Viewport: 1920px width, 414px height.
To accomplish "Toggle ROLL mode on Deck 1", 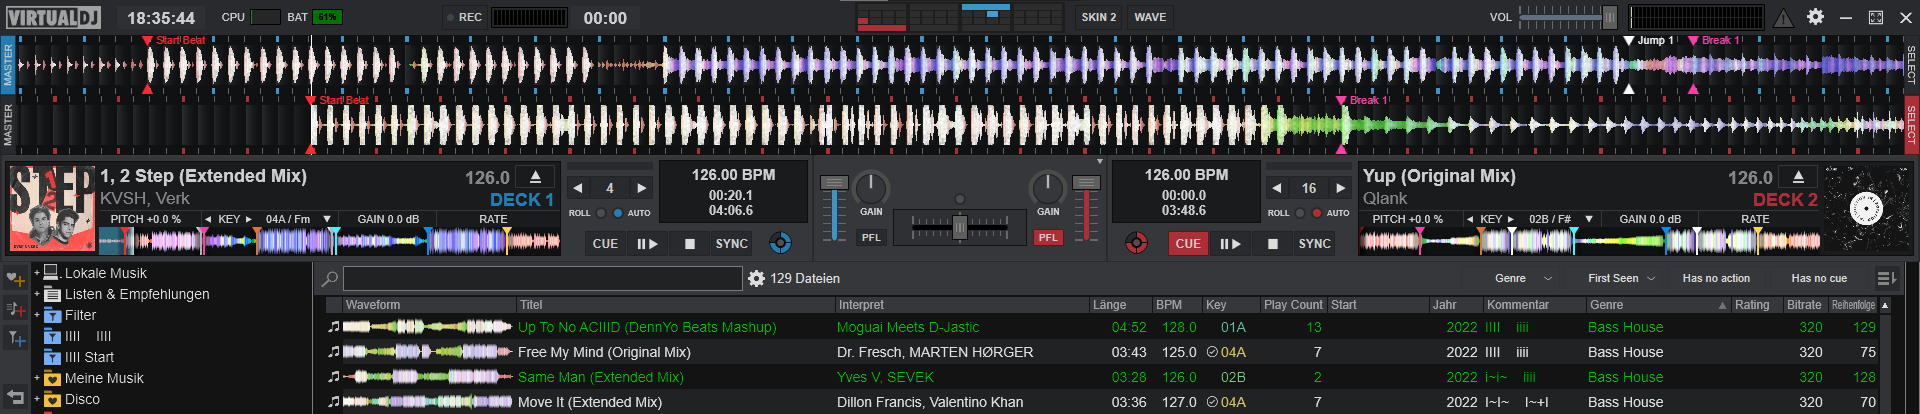I will [x=601, y=213].
